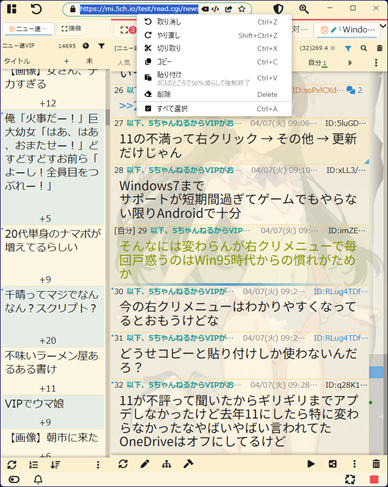388x487 pixels.
Task: Expand the tab list chevron at top right
Action: [383, 26]
